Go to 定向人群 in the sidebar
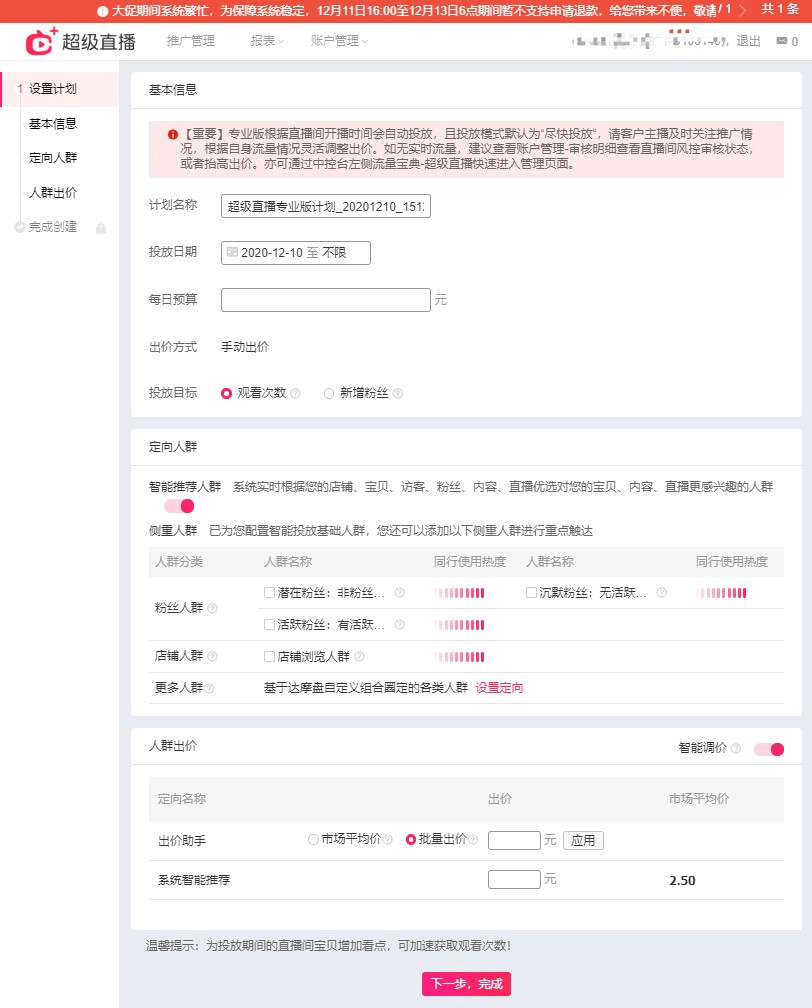 pyautogui.click(x=53, y=158)
